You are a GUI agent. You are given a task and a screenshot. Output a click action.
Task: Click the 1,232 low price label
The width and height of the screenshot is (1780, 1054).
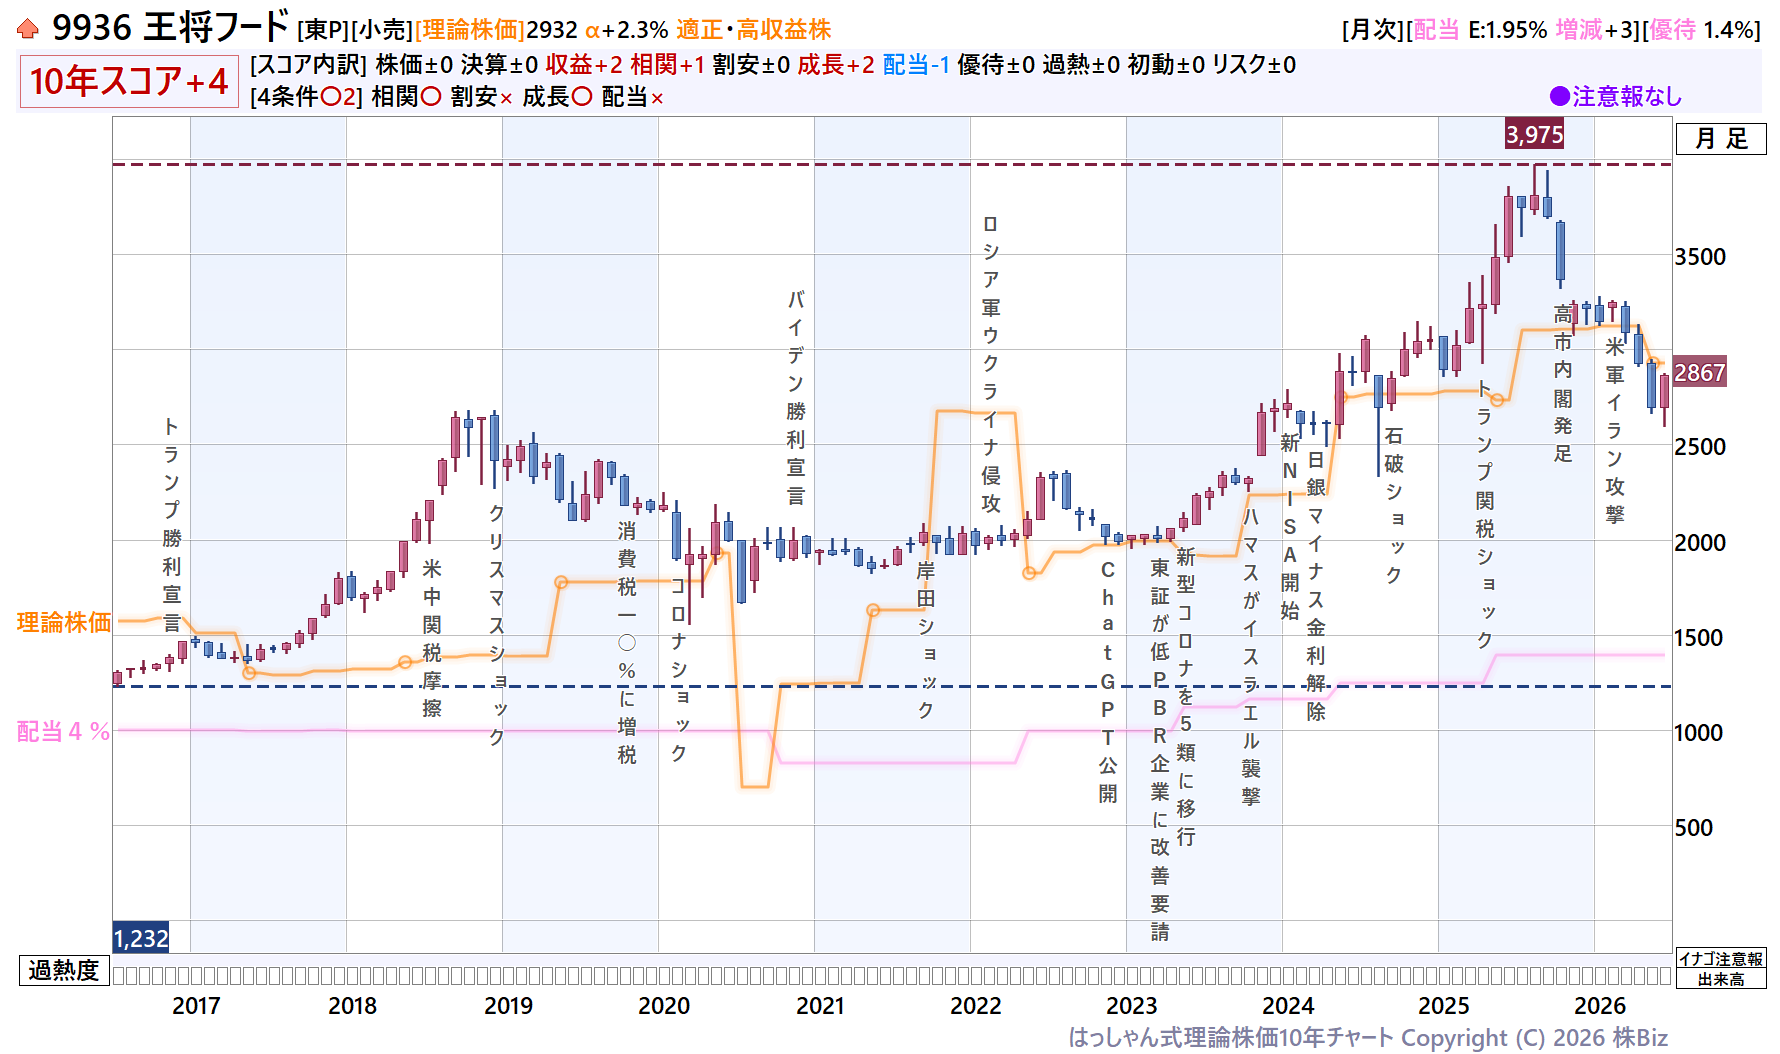[x=141, y=938]
